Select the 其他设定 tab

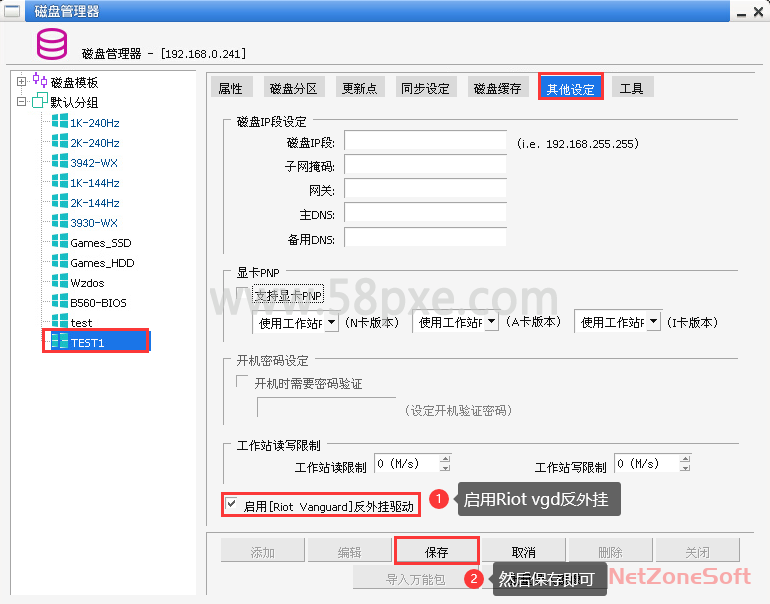(571, 88)
